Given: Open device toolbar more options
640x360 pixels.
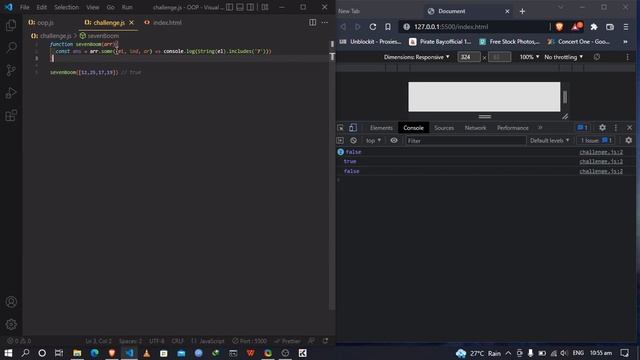Looking at the screenshot, I should [x=627, y=57].
